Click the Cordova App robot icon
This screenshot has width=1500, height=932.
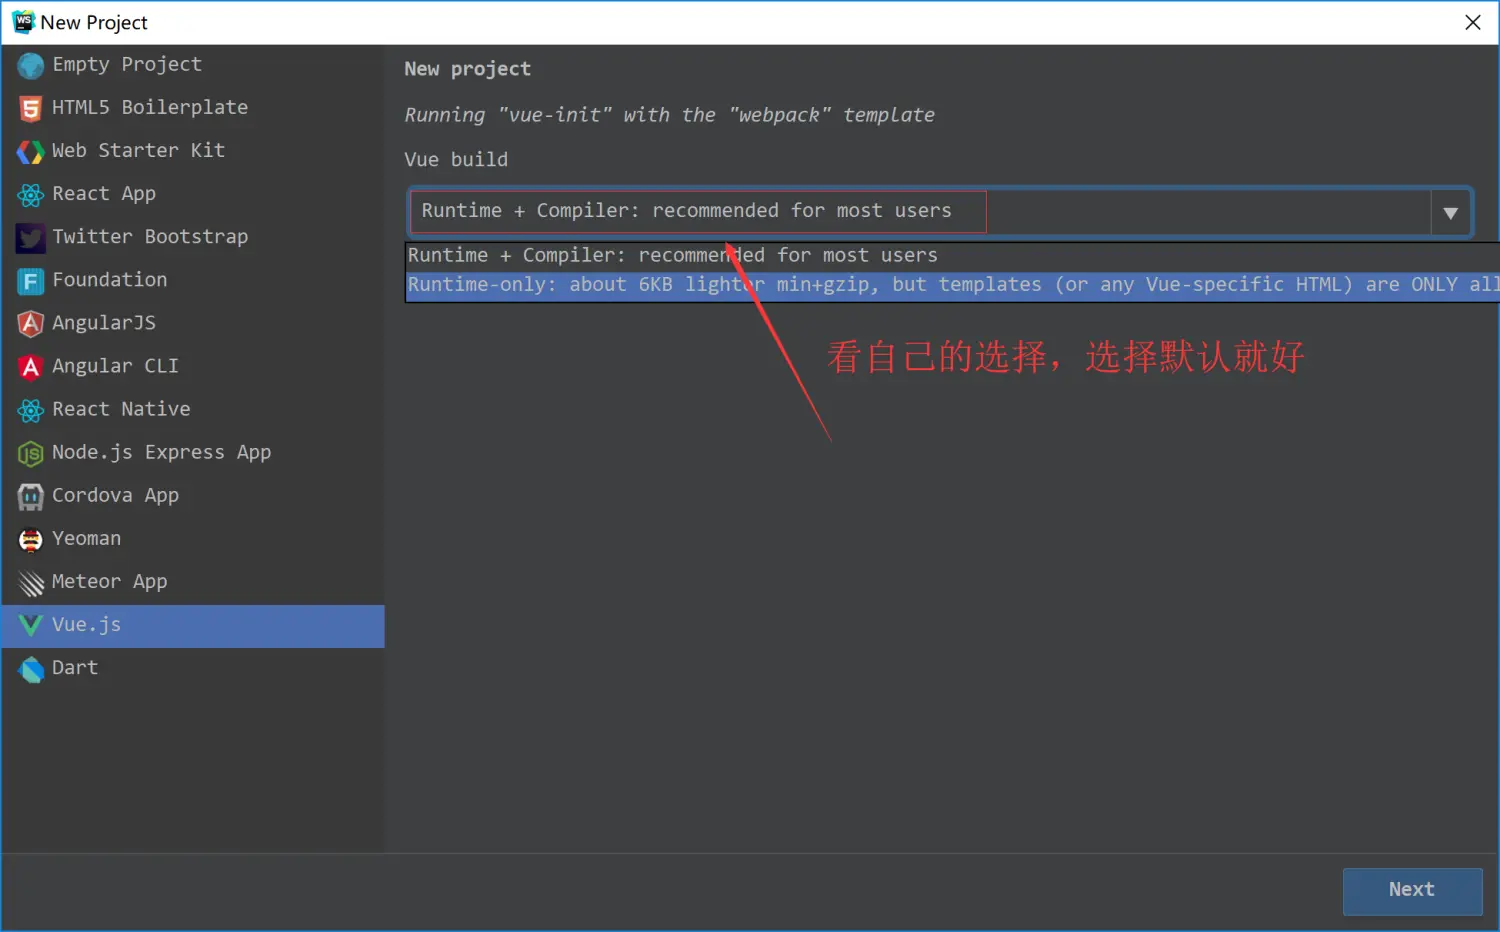(31, 496)
